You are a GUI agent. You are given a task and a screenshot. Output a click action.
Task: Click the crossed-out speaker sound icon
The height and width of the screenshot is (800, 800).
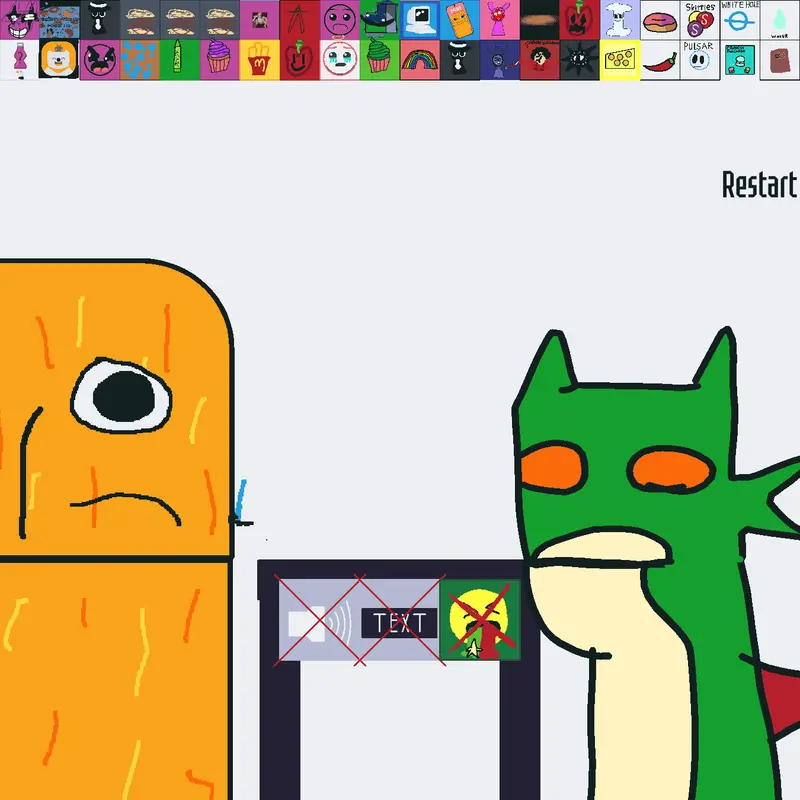319,622
